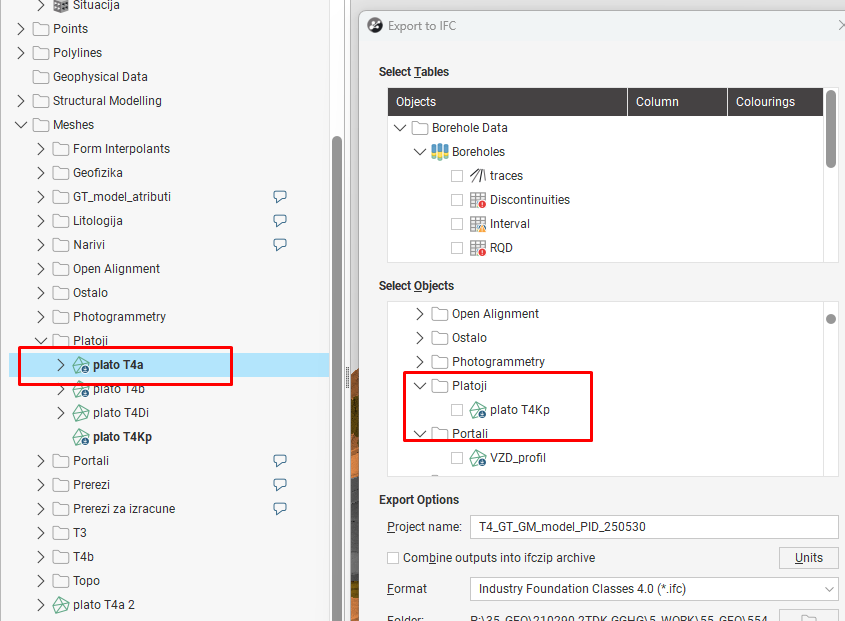Expand Structural Modelling folder
This screenshot has height=621, width=845.
click(21, 101)
